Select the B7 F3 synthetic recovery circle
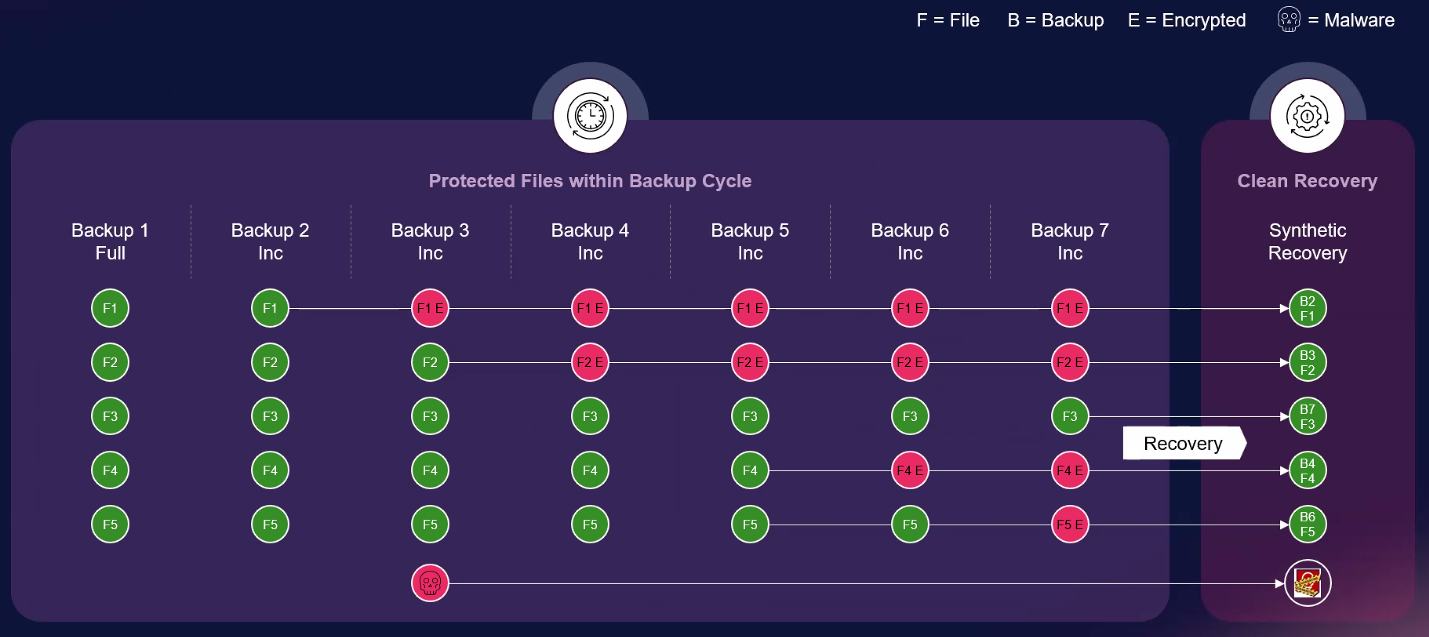This screenshot has height=637, width=1429. pos(1307,416)
